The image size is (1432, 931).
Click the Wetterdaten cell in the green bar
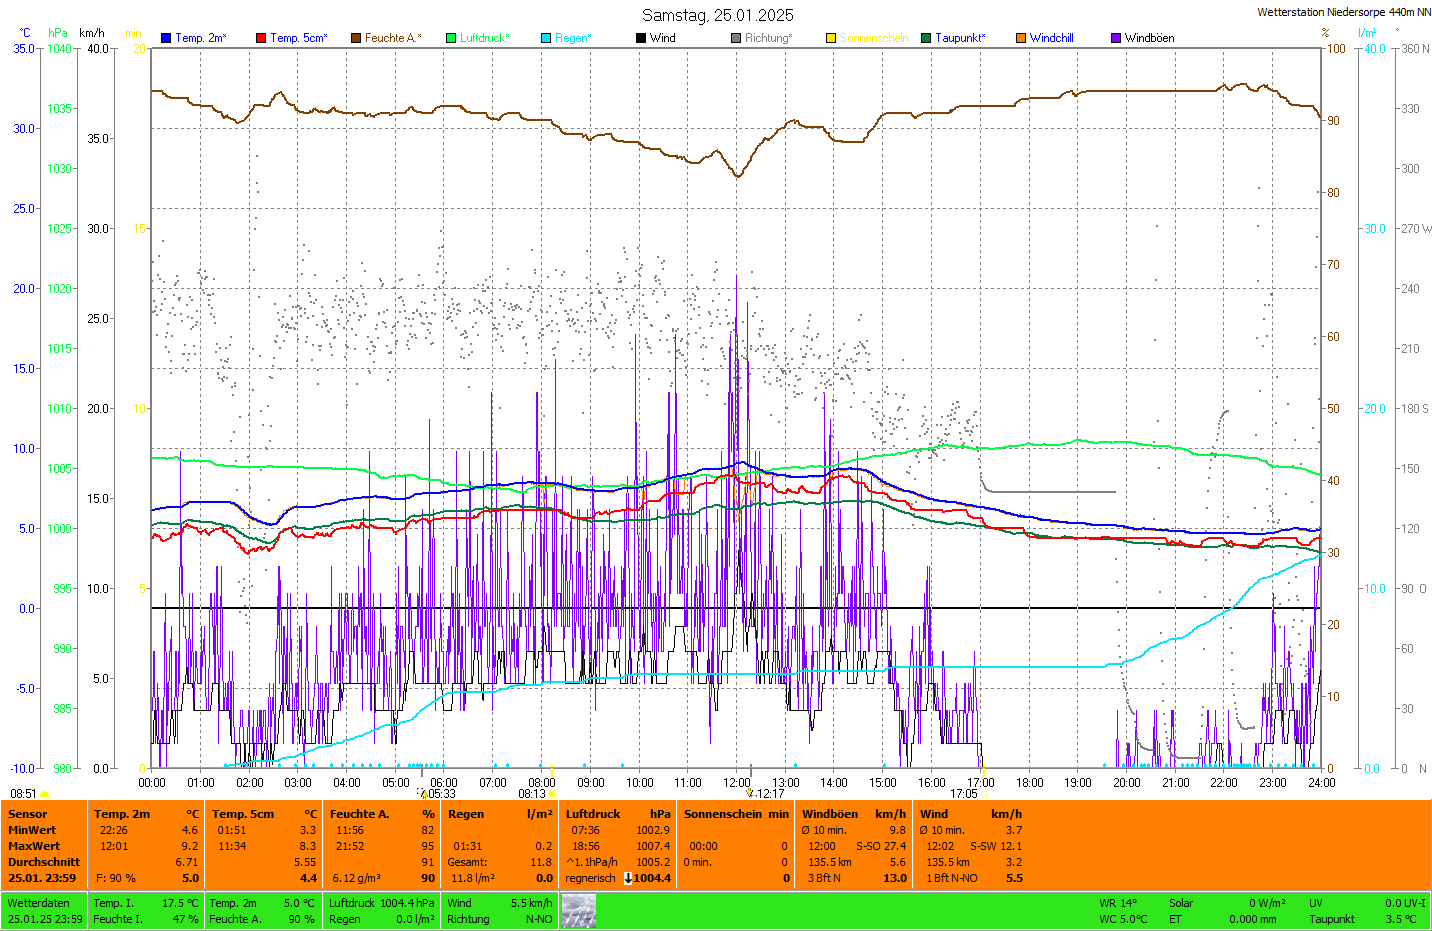38,903
